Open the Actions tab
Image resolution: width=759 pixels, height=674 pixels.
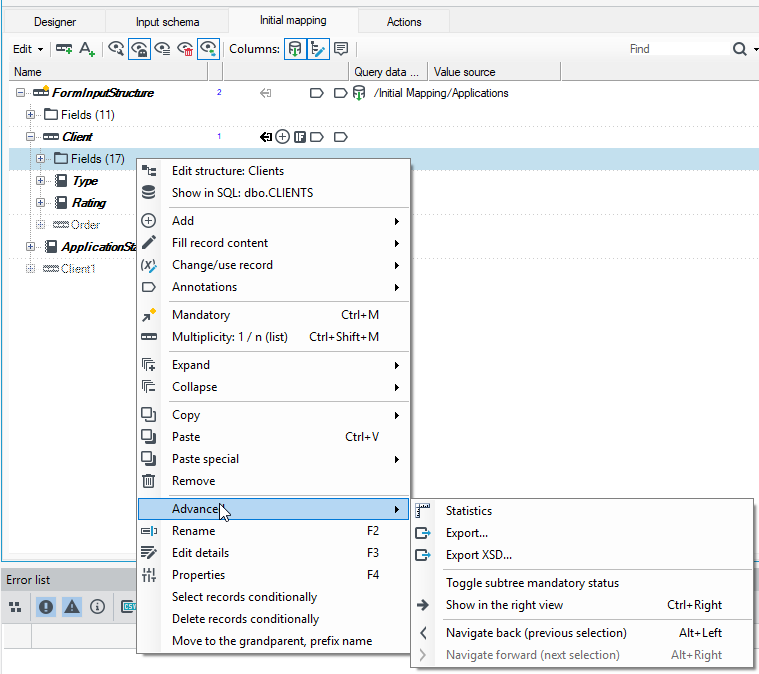coord(404,22)
